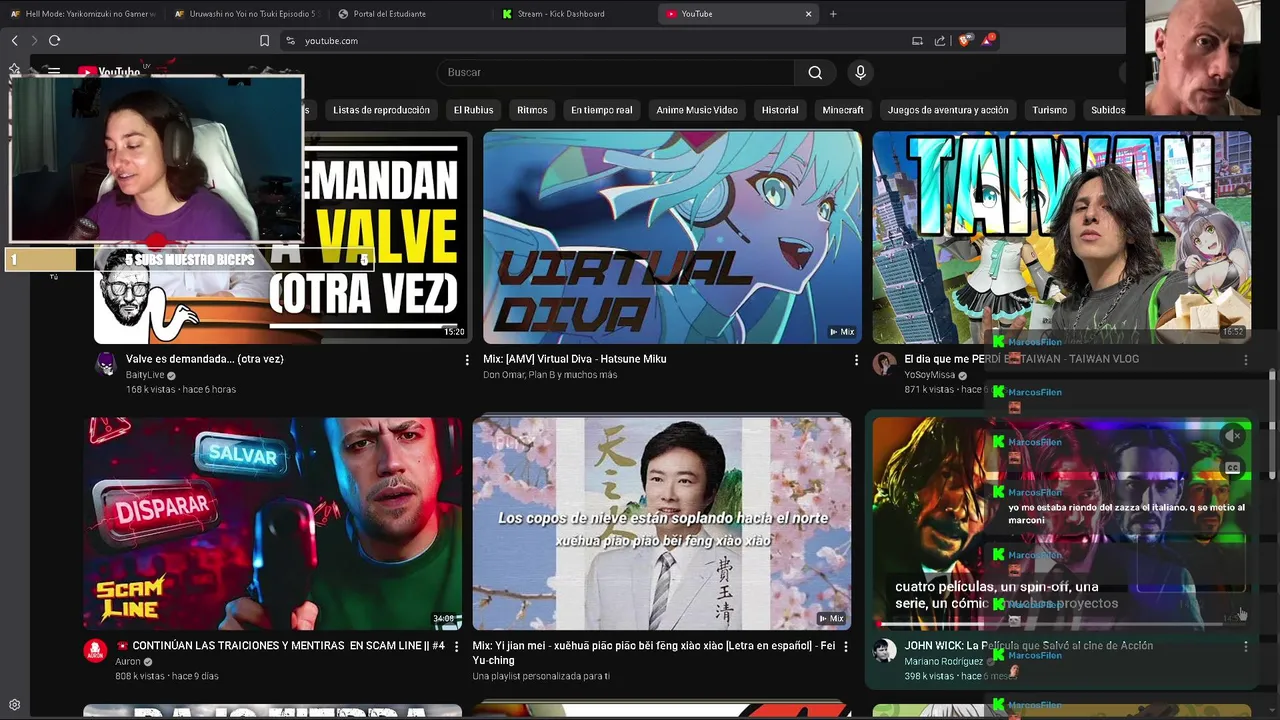Select the Anime Music Video filter chip
This screenshot has width=1280, height=720.
point(697,110)
